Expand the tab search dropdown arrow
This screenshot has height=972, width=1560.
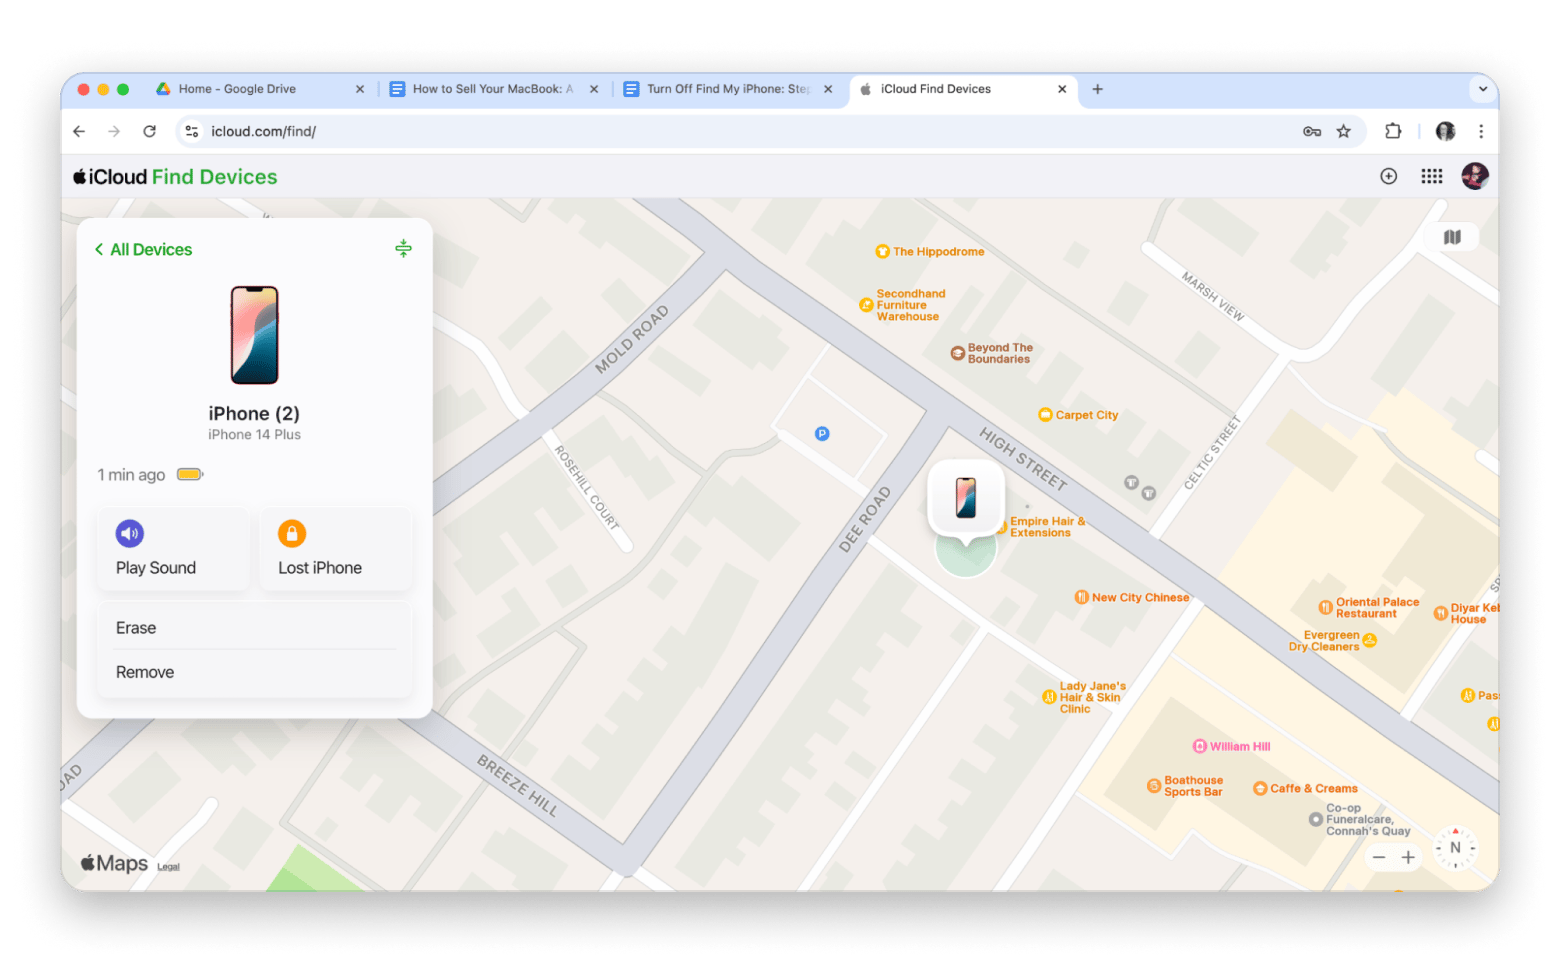tap(1483, 89)
